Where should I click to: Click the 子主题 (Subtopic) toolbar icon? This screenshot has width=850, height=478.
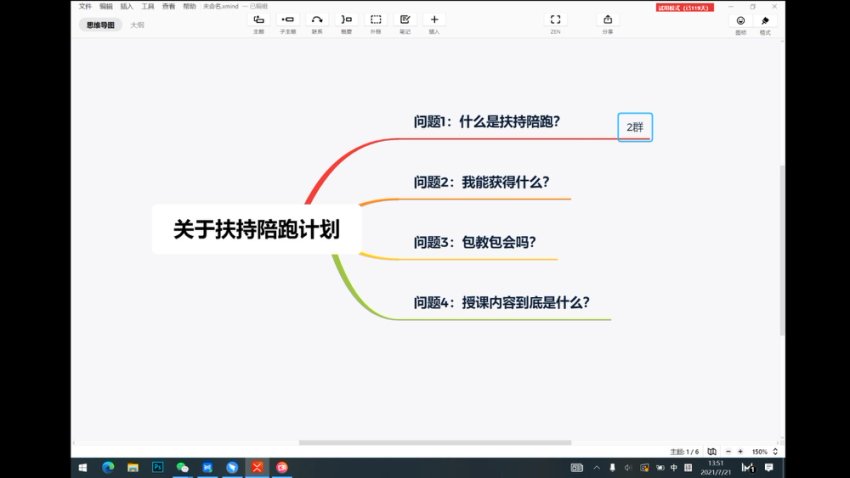(x=288, y=20)
